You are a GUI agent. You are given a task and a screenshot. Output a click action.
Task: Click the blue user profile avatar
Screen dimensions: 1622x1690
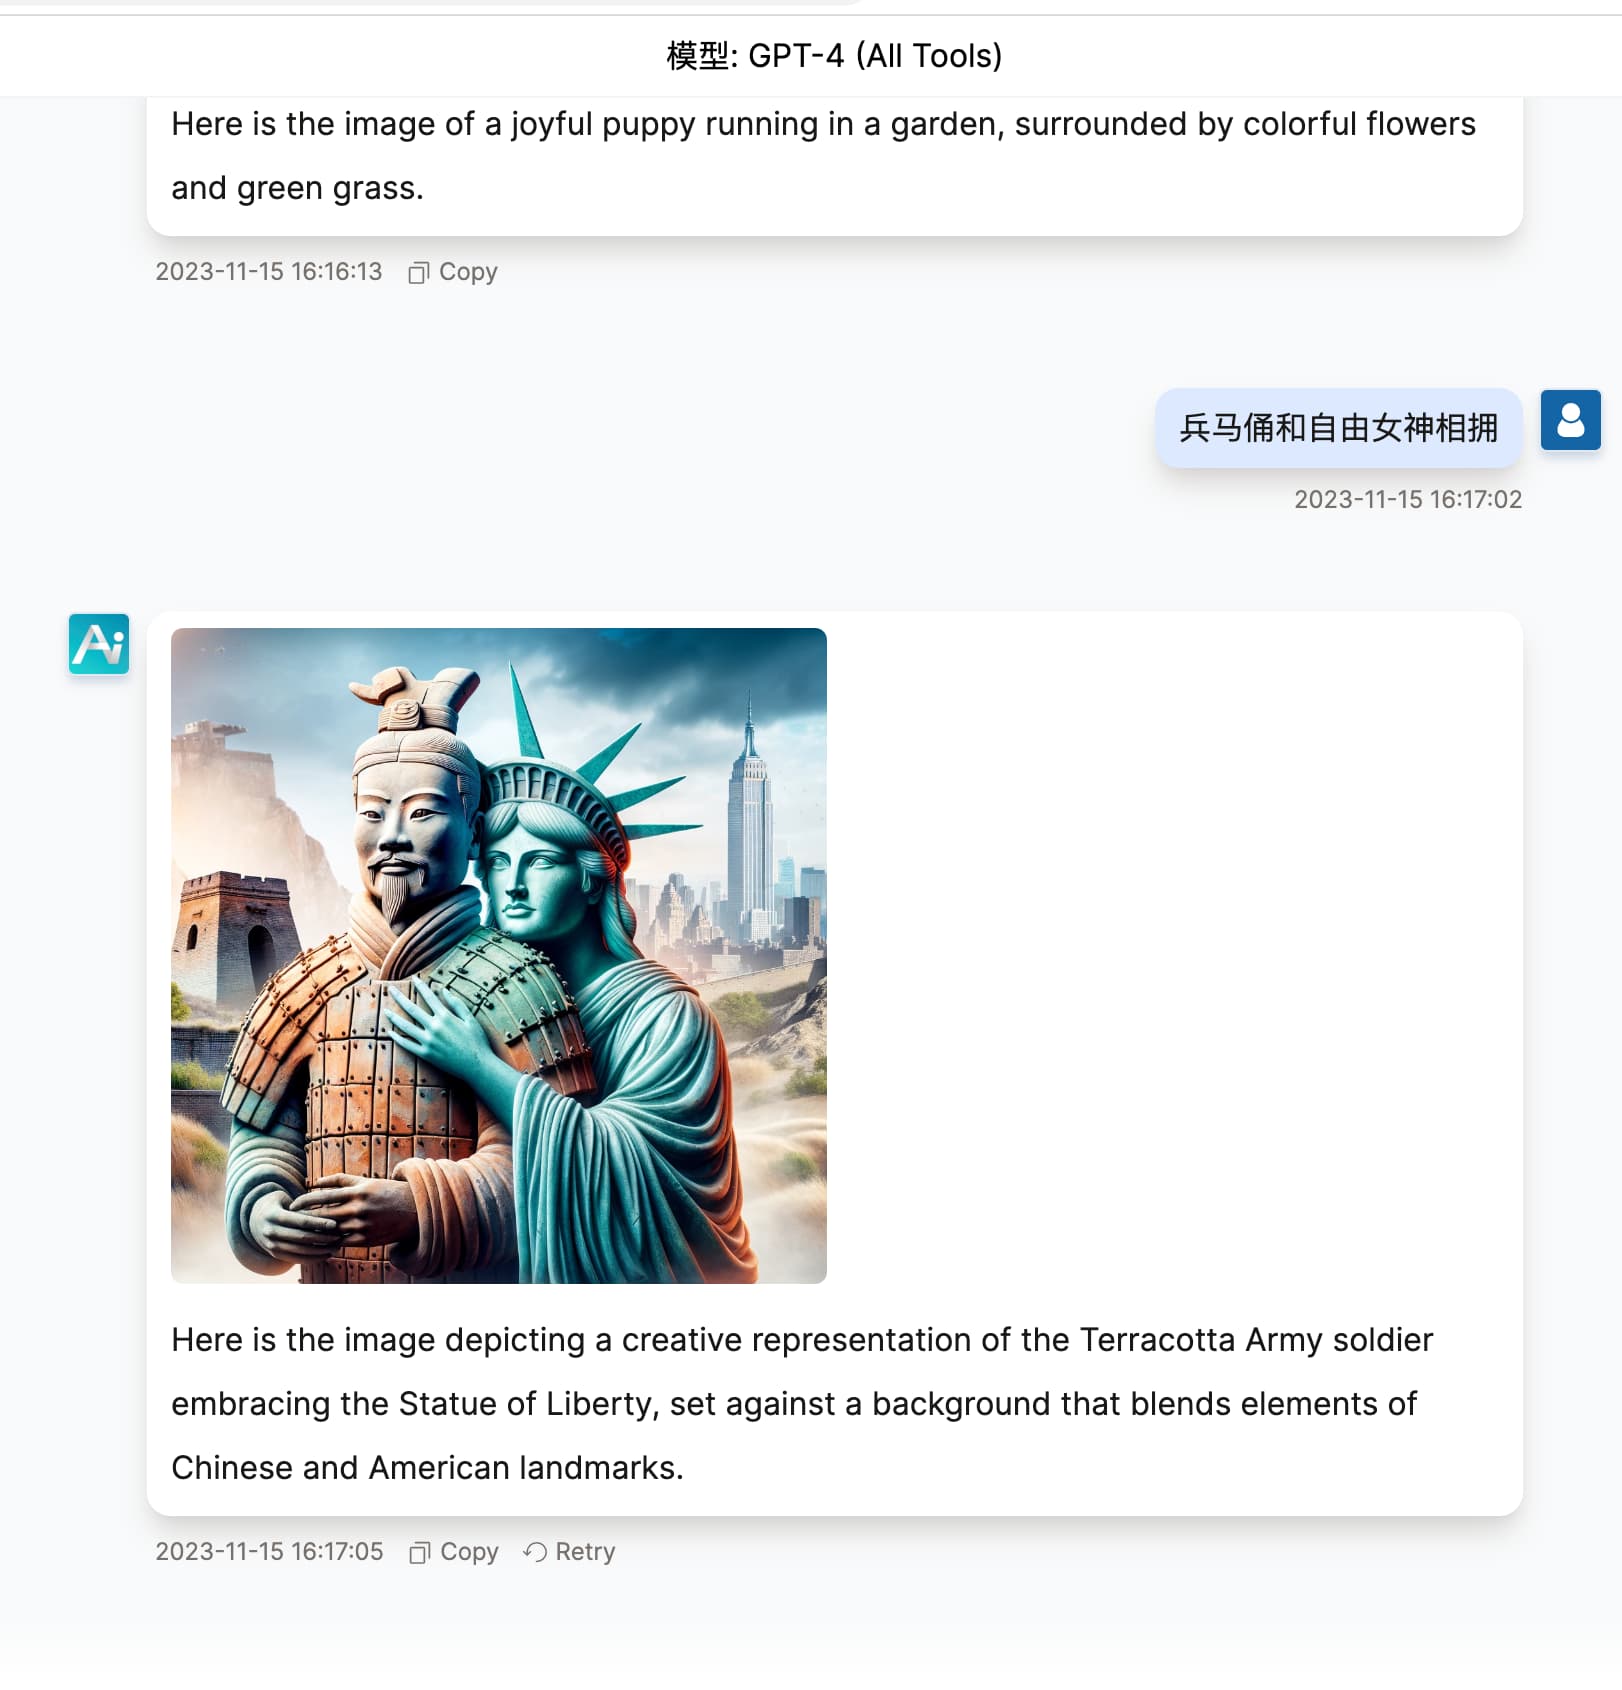pyautogui.click(x=1570, y=420)
